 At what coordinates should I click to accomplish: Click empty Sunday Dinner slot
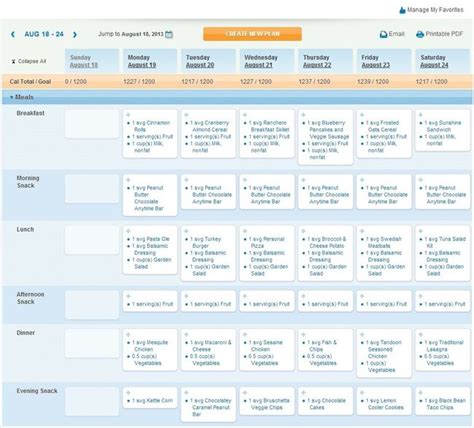92,344
